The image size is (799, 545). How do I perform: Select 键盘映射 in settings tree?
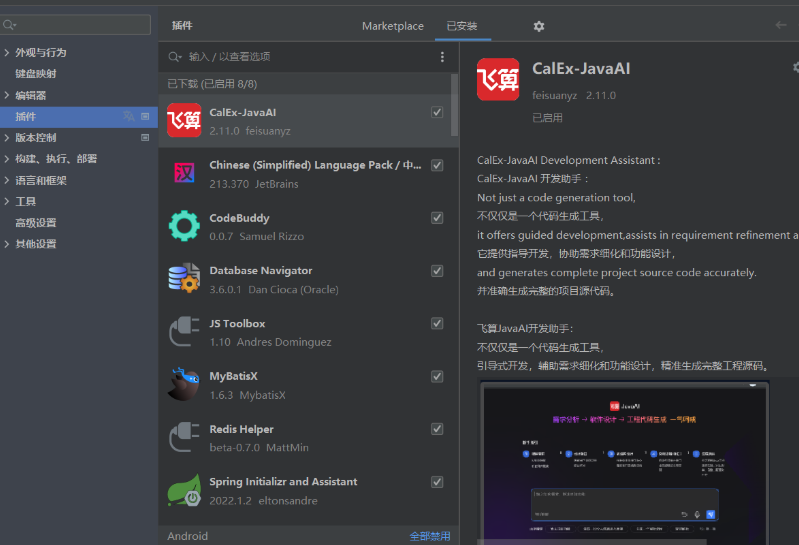pos(36,74)
